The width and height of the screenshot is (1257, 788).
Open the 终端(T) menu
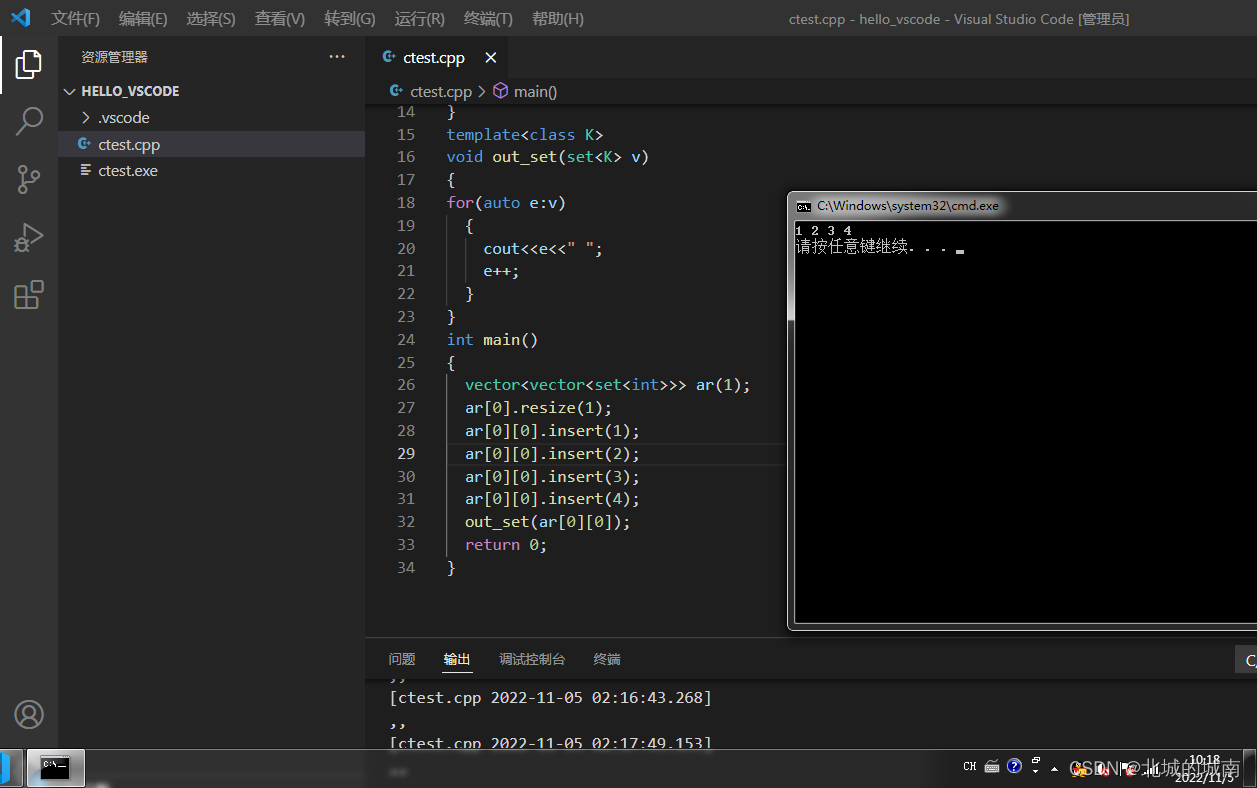pyautogui.click(x=489, y=19)
